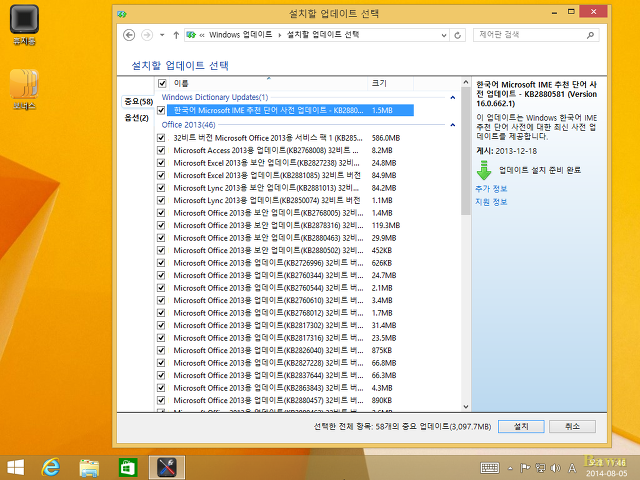Uncheck Excel 2013 security update KB2827238
This screenshot has height=480, width=640.
point(161,163)
